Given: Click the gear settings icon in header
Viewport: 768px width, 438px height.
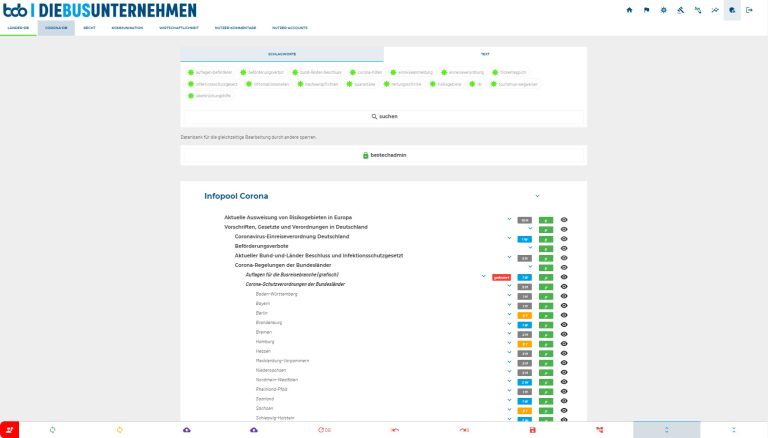Looking at the screenshot, I should 663,10.
